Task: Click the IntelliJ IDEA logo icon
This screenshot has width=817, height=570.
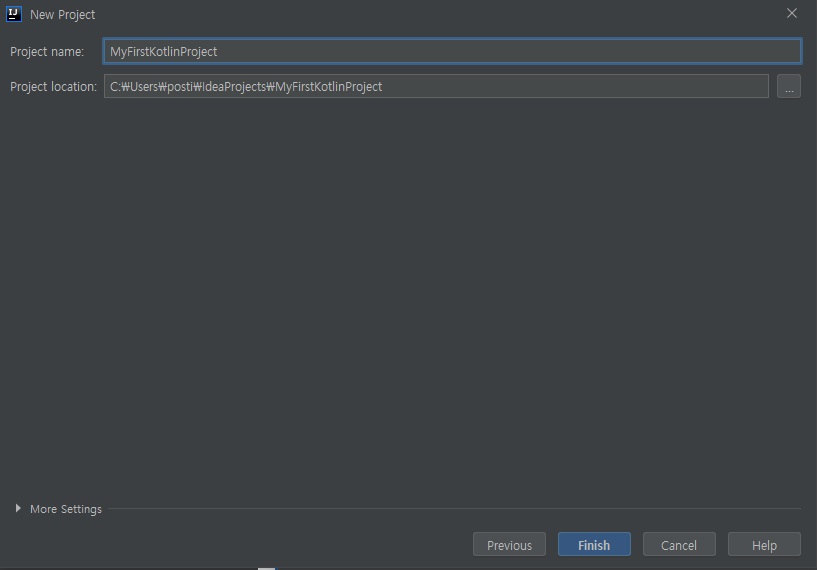Action: [x=14, y=14]
